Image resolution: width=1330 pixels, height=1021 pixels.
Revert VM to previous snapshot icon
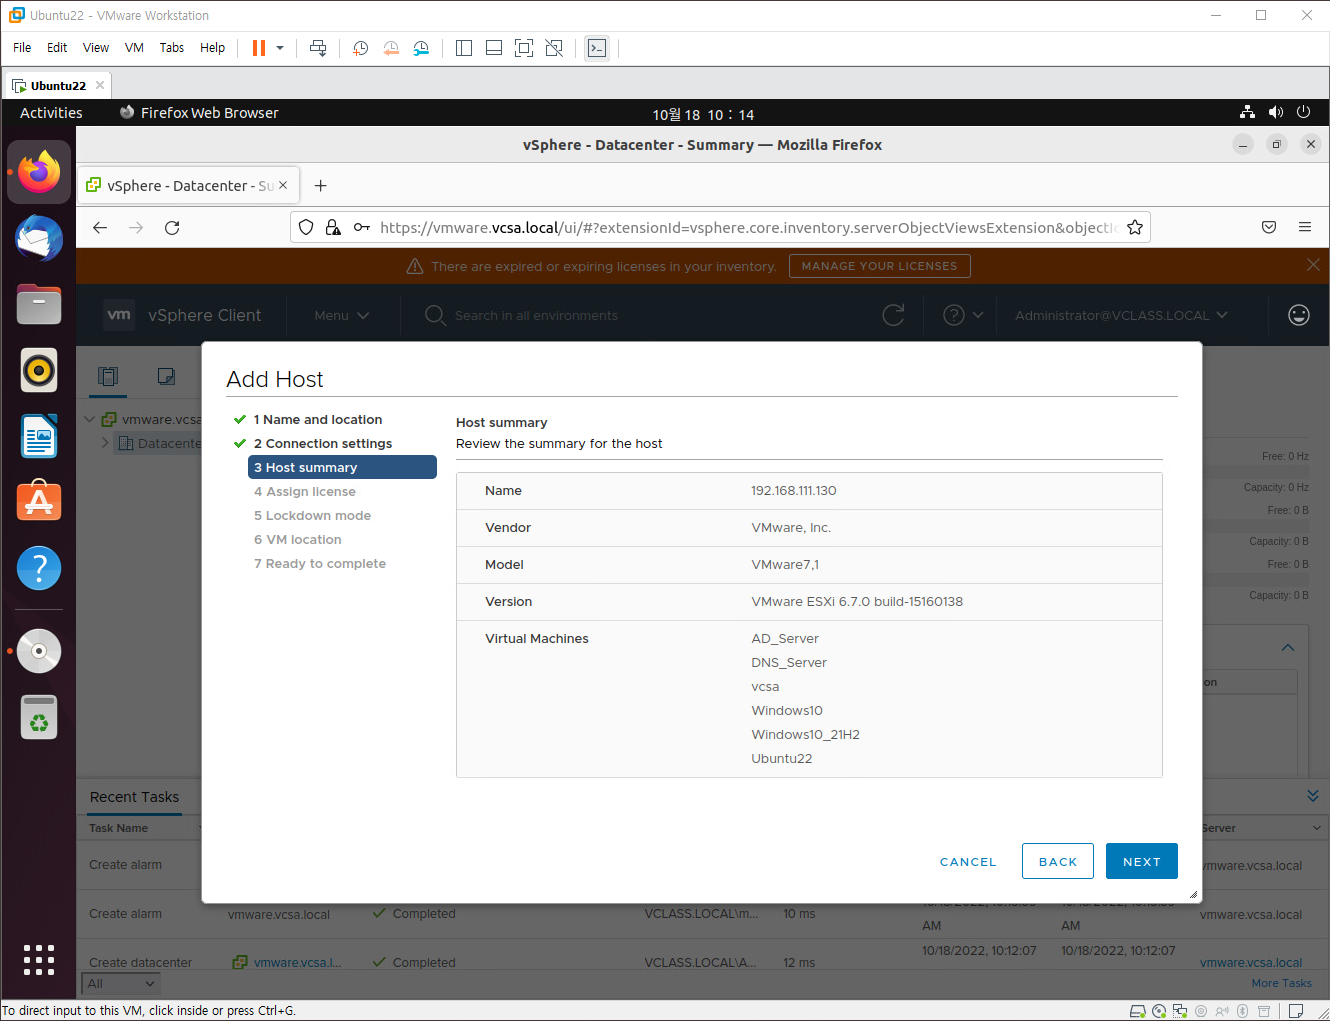(391, 48)
